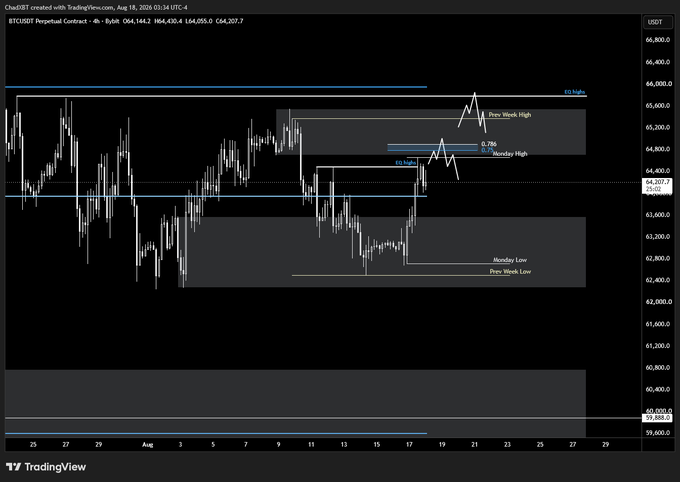Screen dimensions: 680x482
Task: Click 66,000.0 on the price axis
Action: pos(657,84)
